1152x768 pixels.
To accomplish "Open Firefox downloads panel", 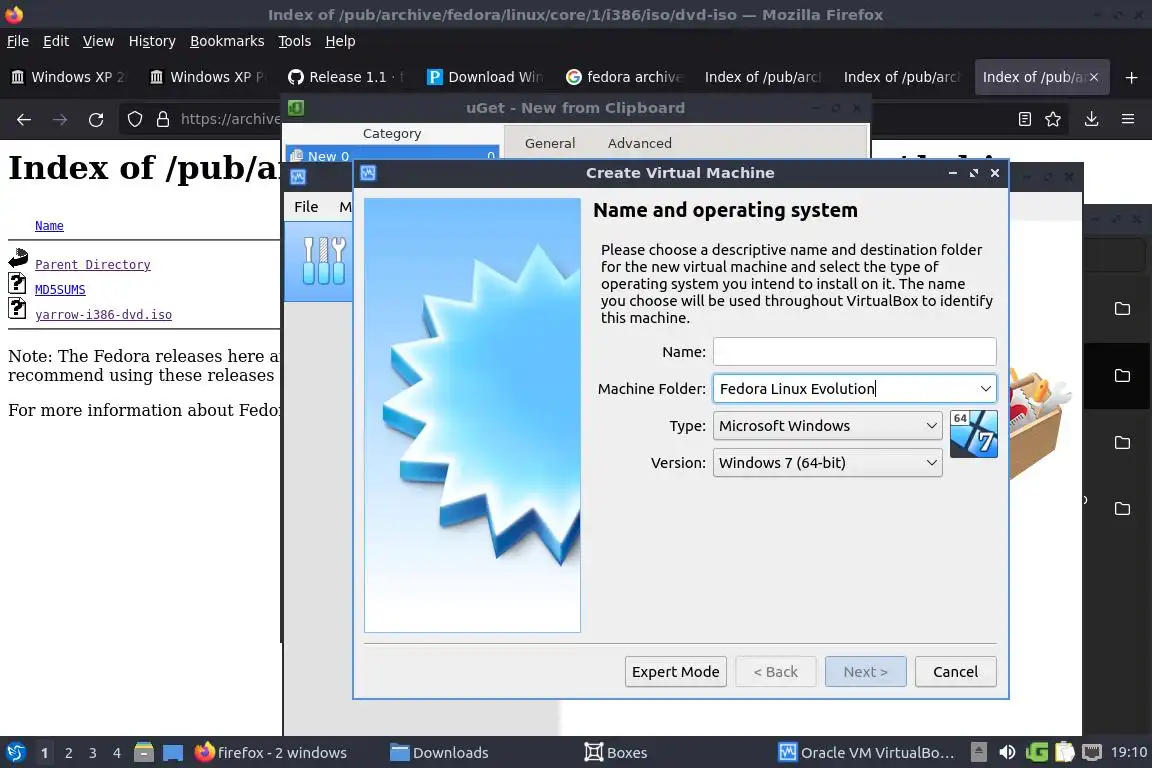I will pos(1091,119).
